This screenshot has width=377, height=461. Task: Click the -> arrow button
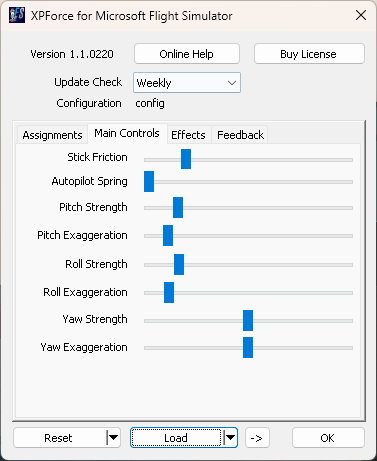(257, 438)
